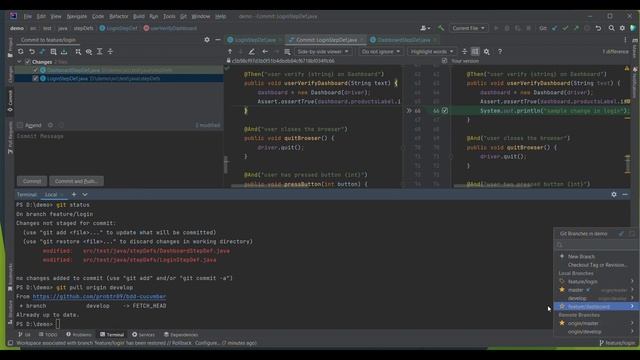The width and height of the screenshot is (640, 360).
Task: Click the Rollback icon in Commit toolbar
Action: [31, 52]
